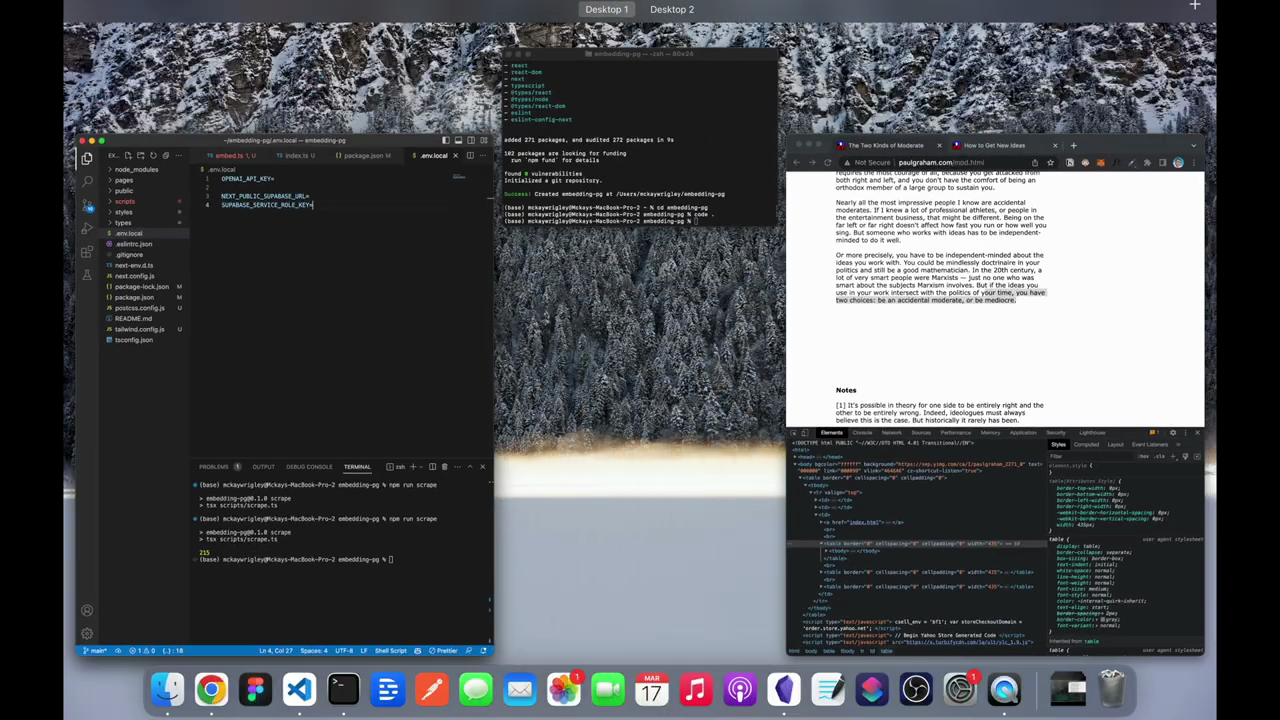Expand the types folder
The height and width of the screenshot is (720, 1280).
[x=122, y=223]
